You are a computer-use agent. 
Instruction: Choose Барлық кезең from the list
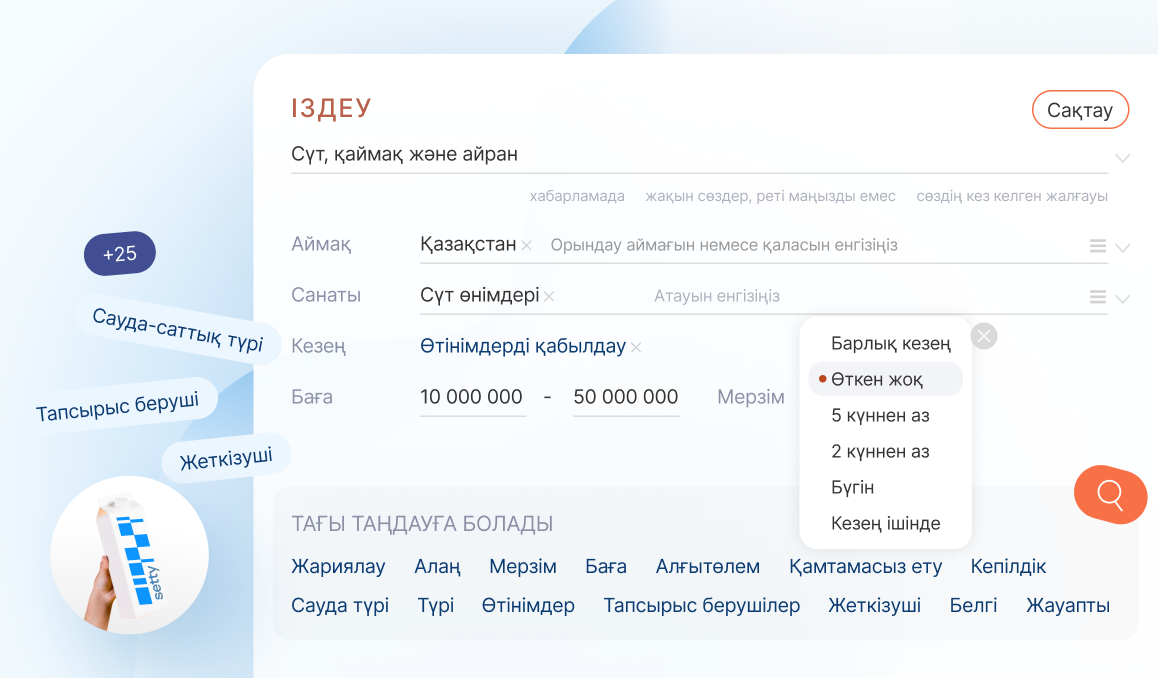coord(890,343)
